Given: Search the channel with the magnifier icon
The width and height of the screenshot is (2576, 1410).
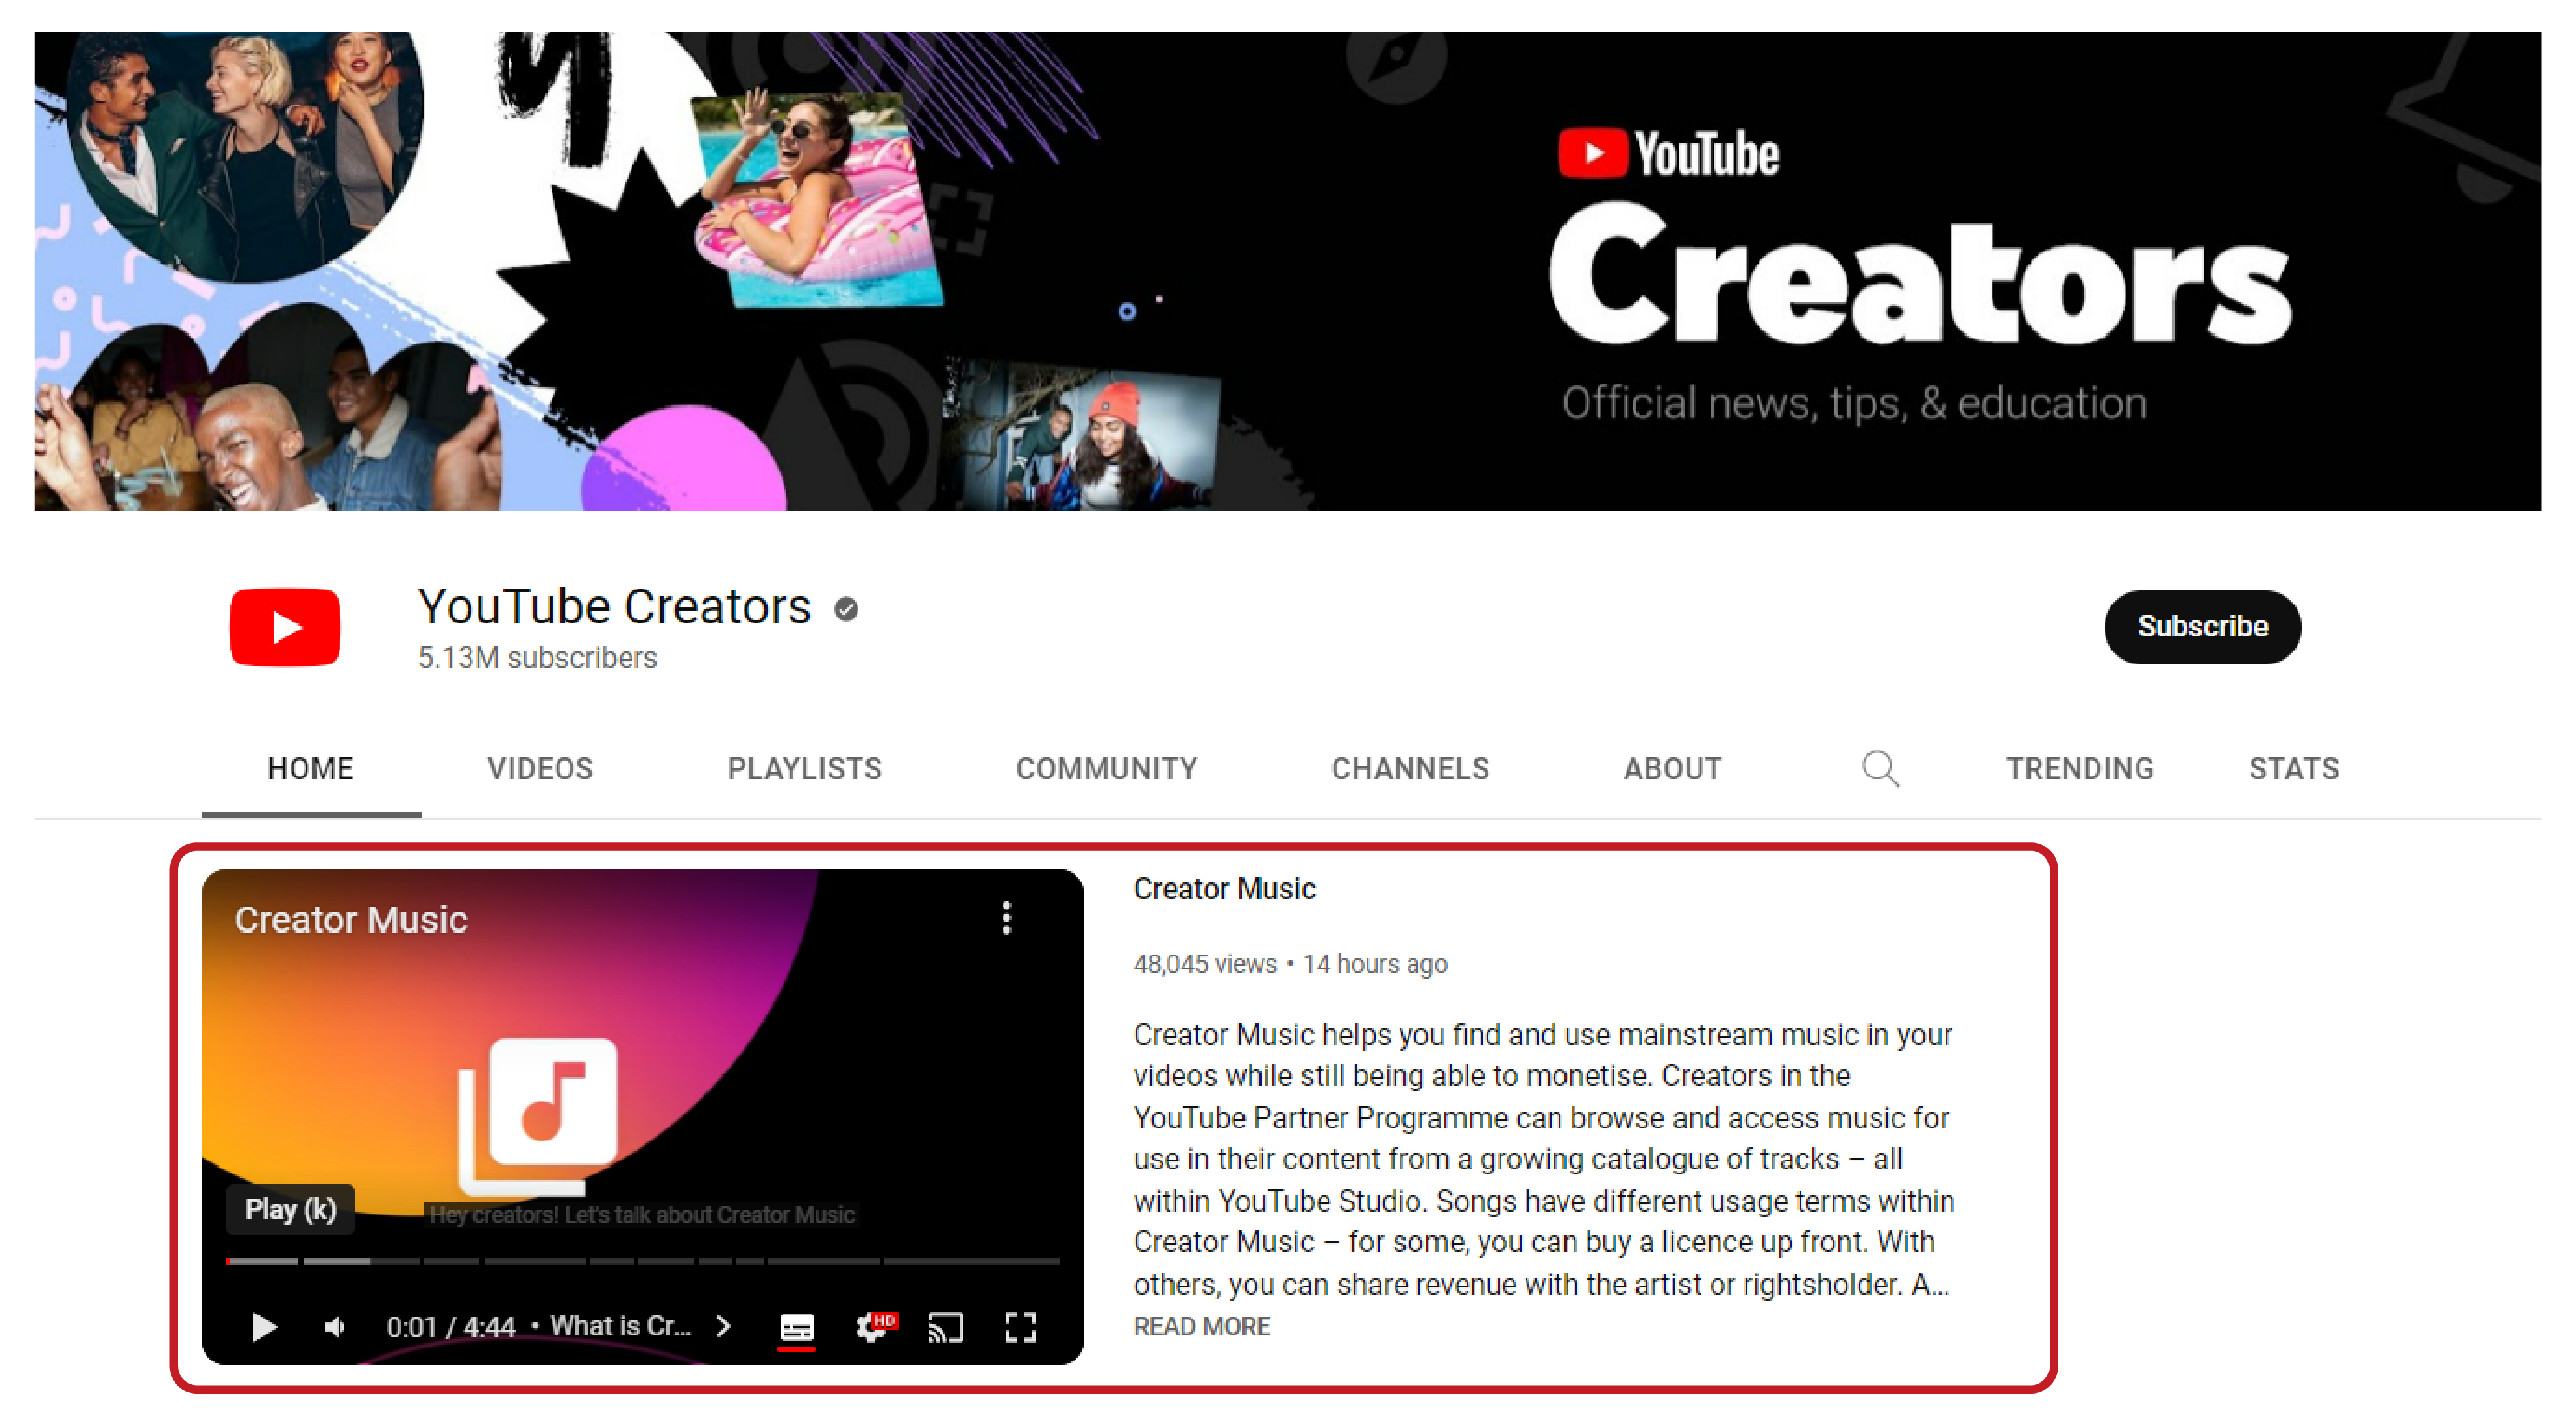Looking at the screenshot, I should pos(1879,768).
